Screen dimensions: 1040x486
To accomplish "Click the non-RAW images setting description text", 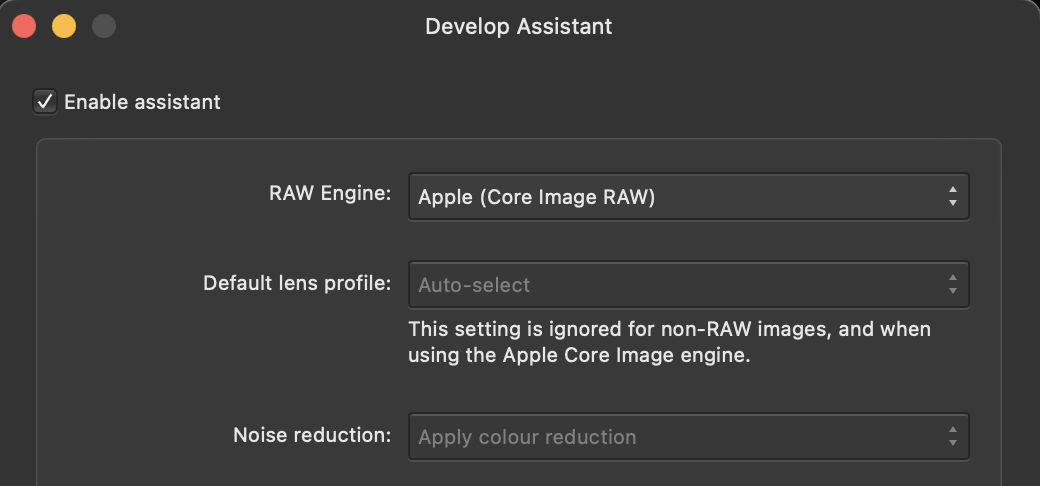I will (669, 342).
